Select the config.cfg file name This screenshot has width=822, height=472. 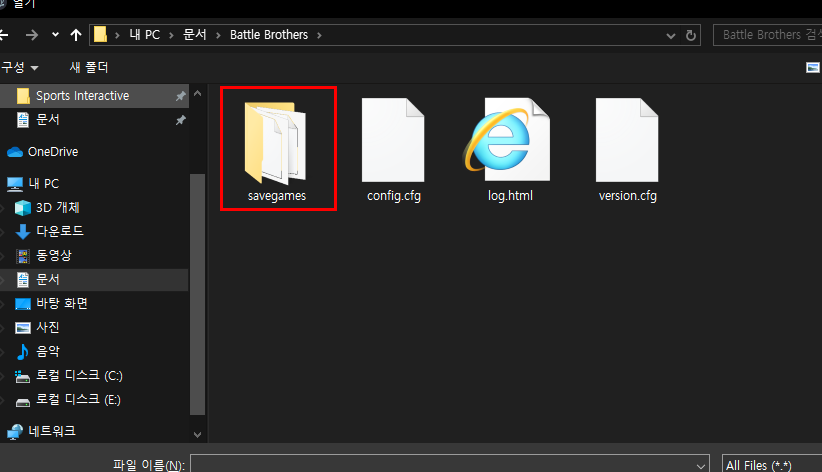coord(394,196)
